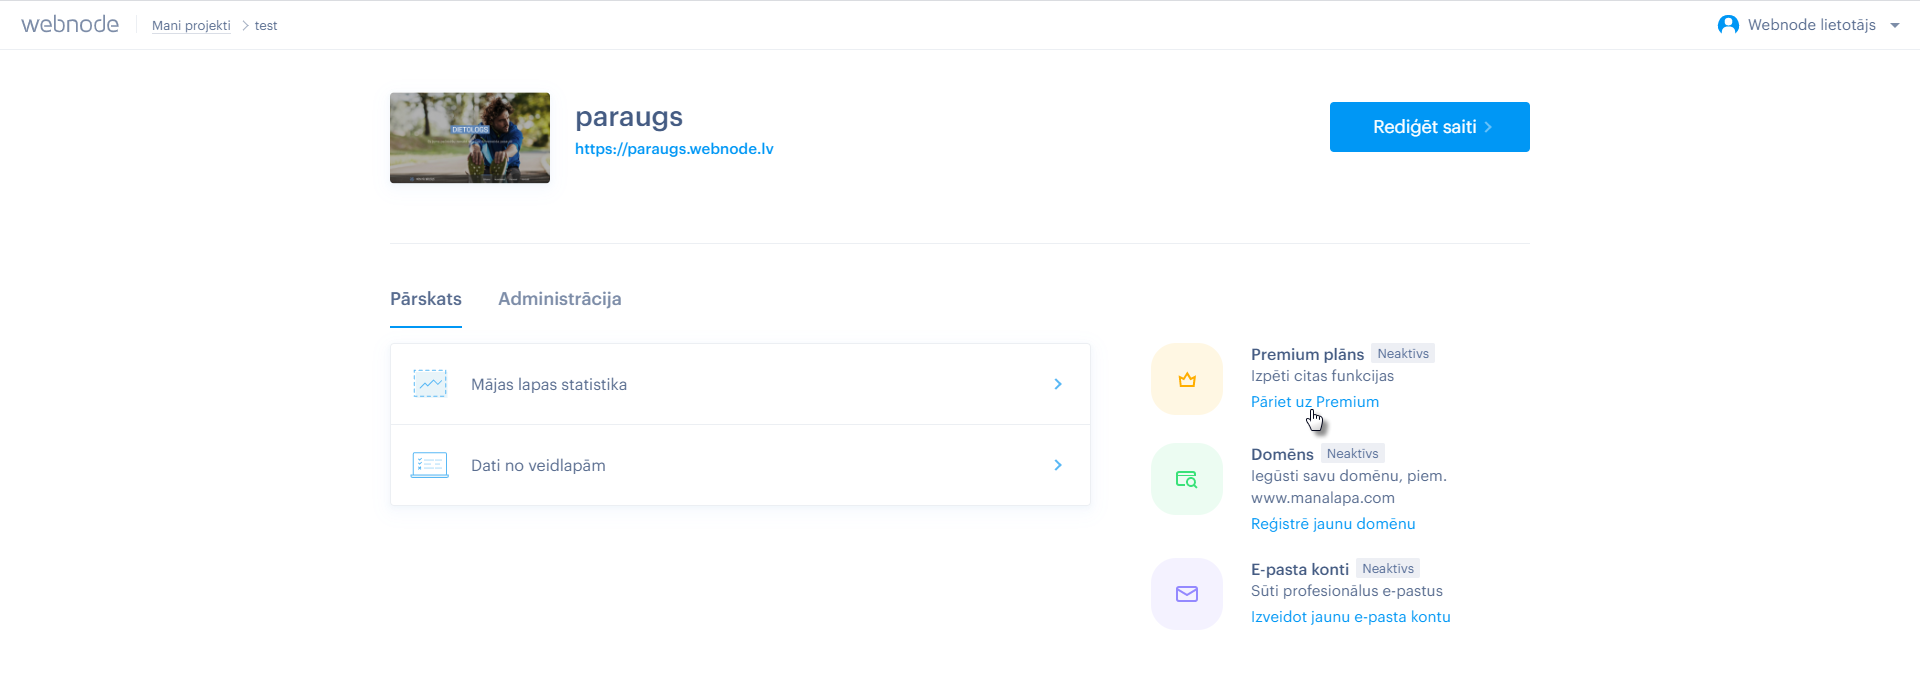Screen dimensions: 1920x693
Task: Click the Premium crown icon
Action: tap(1187, 380)
